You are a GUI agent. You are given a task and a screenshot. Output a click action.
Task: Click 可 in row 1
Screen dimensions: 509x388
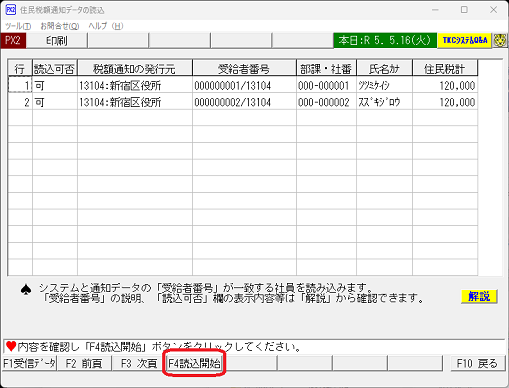(55, 85)
